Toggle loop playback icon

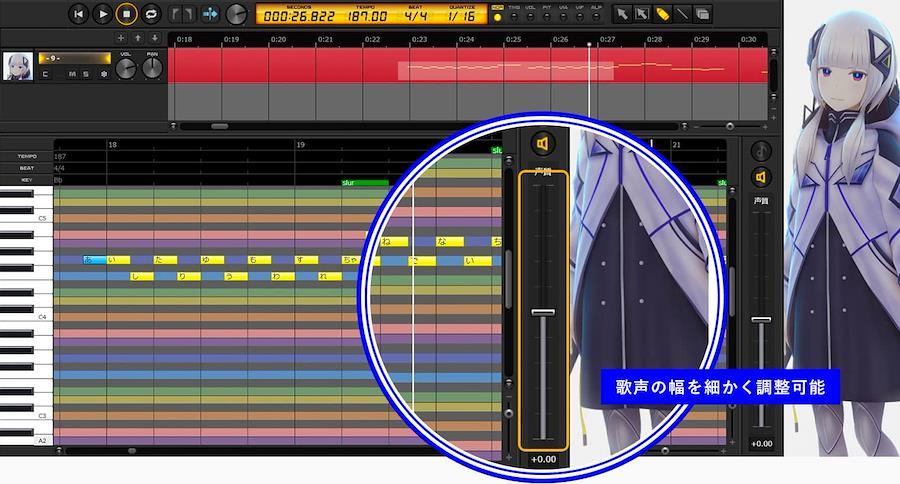pos(151,14)
